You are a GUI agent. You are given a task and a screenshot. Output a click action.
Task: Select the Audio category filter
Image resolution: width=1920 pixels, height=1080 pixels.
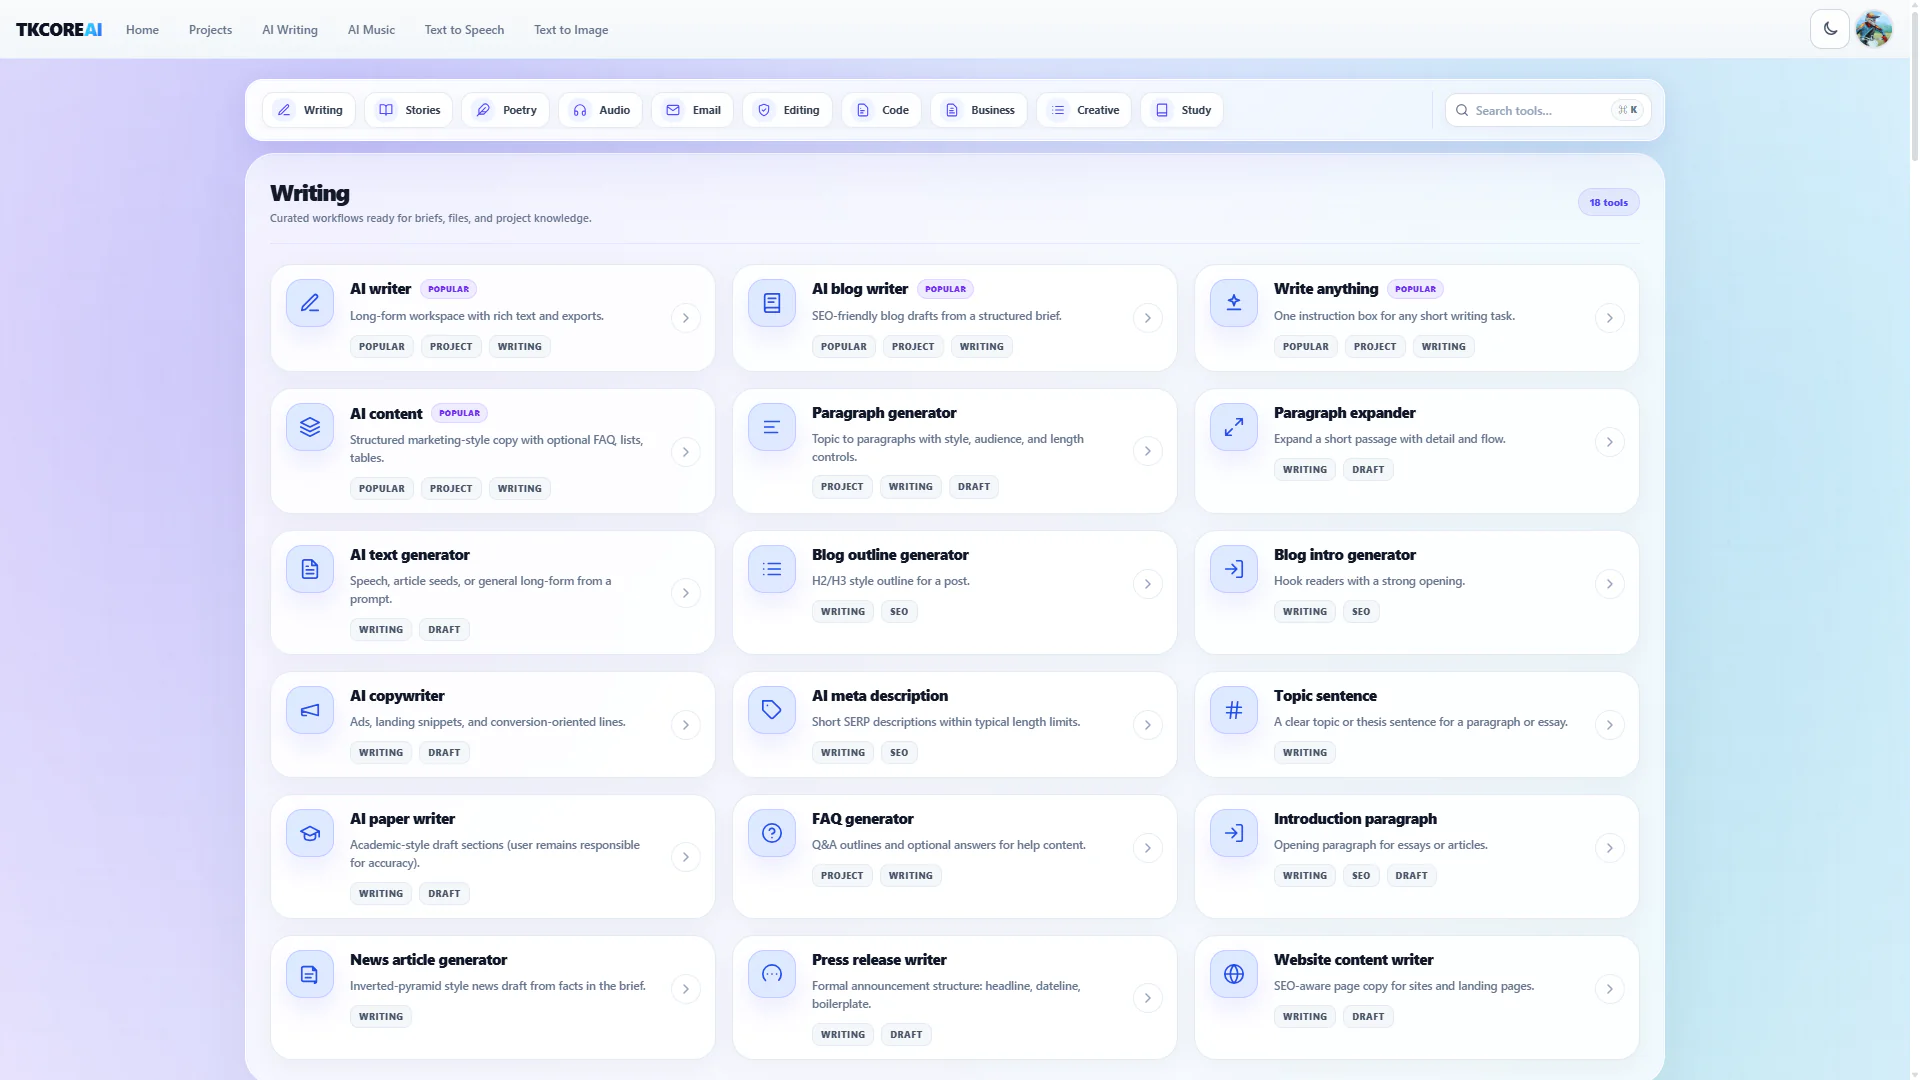(x=601, y=110)
